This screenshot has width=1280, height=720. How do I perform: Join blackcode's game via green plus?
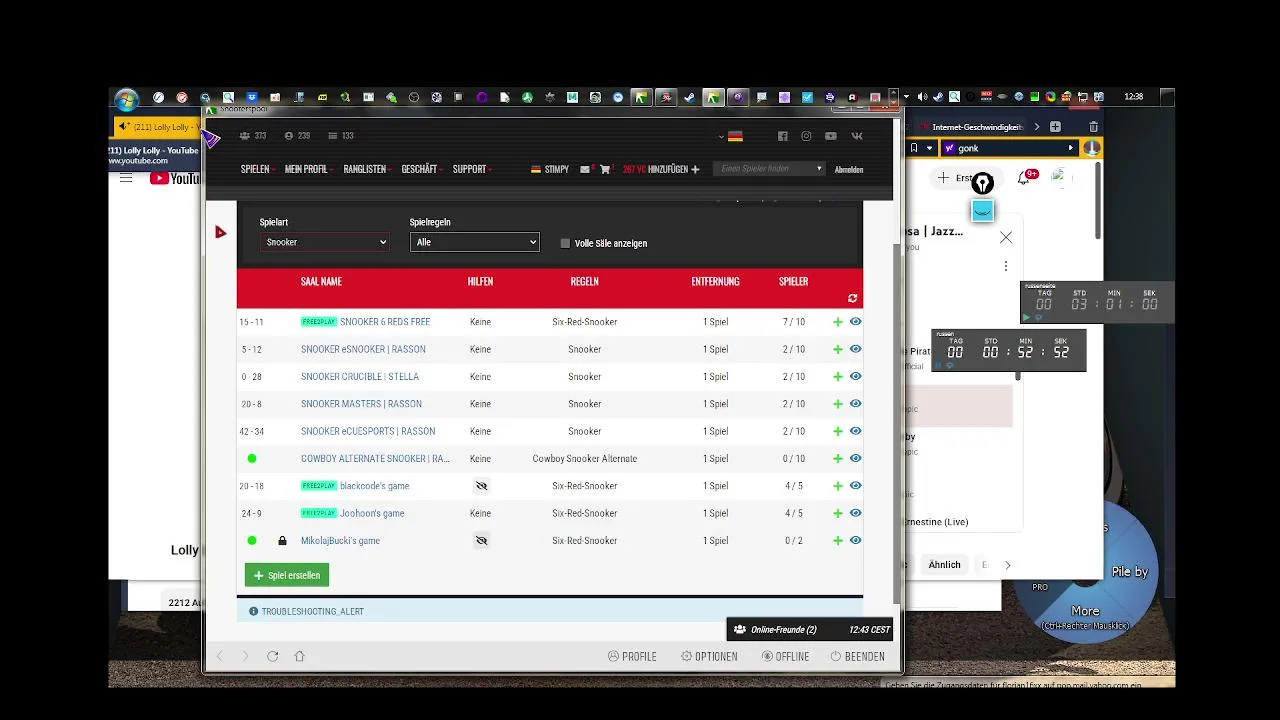[x=838, y=486]
